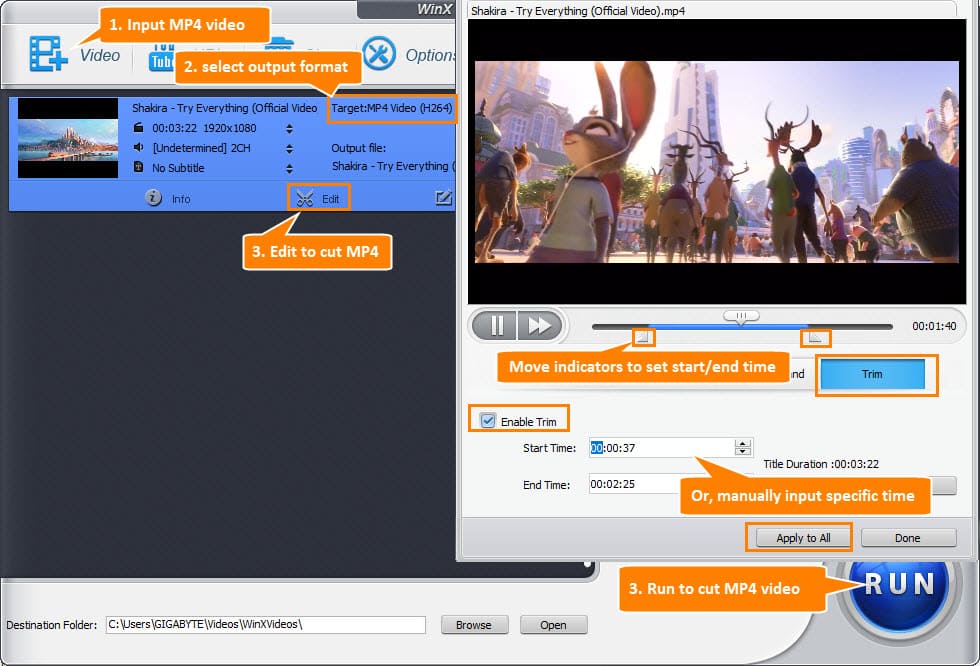Click the Title Duration :00:03:22 text
This screenshot has height=666, width=980.
(821, 464)
